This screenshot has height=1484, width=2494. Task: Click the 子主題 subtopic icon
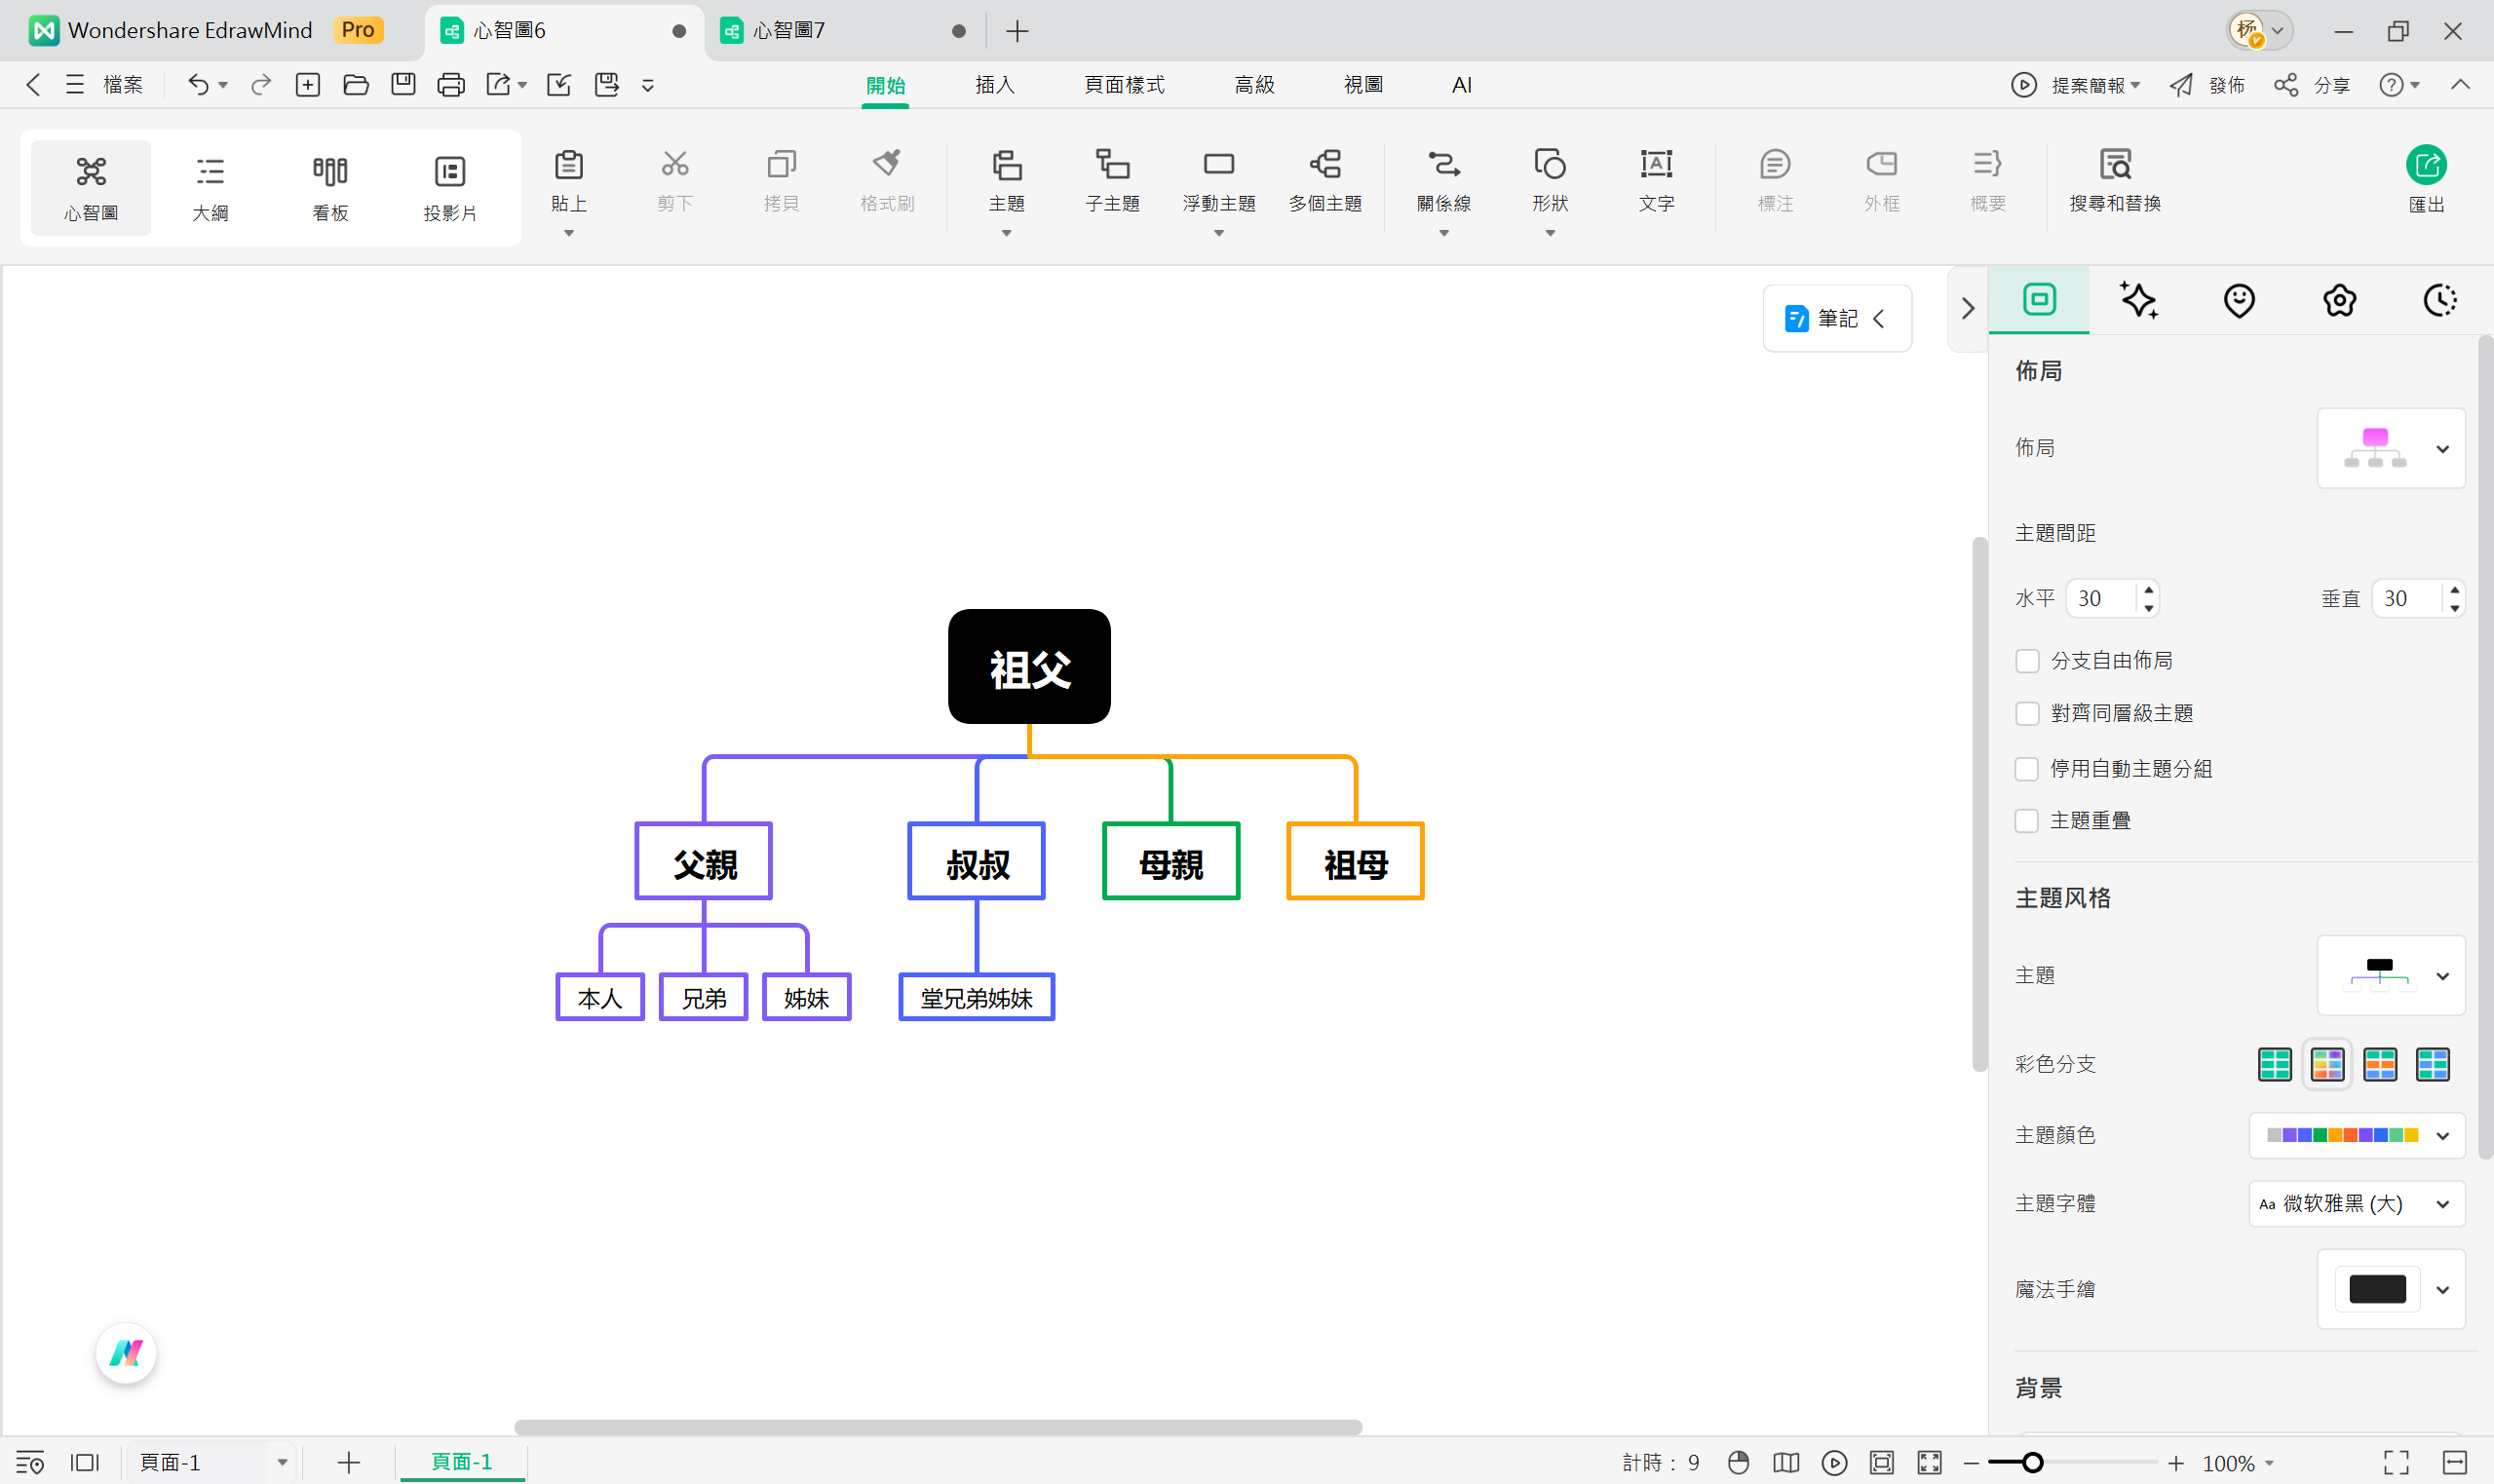(x=1112, y=165)
